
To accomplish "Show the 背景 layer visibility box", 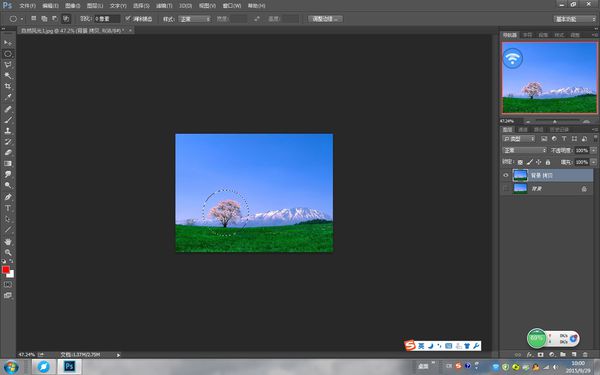I will tap(506, 188).
